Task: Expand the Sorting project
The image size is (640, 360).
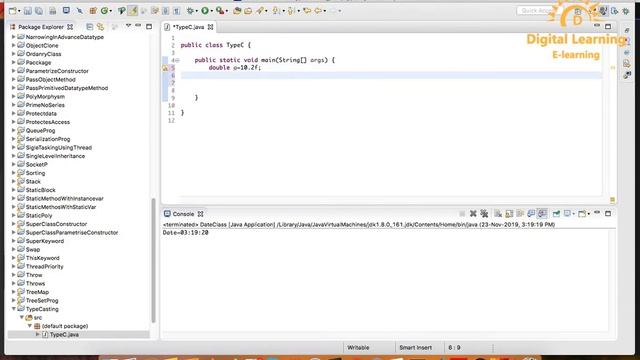Action: point(13,173)
